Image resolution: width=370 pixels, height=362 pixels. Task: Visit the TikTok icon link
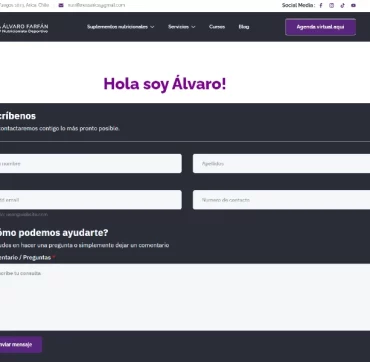tap(342, 5)
